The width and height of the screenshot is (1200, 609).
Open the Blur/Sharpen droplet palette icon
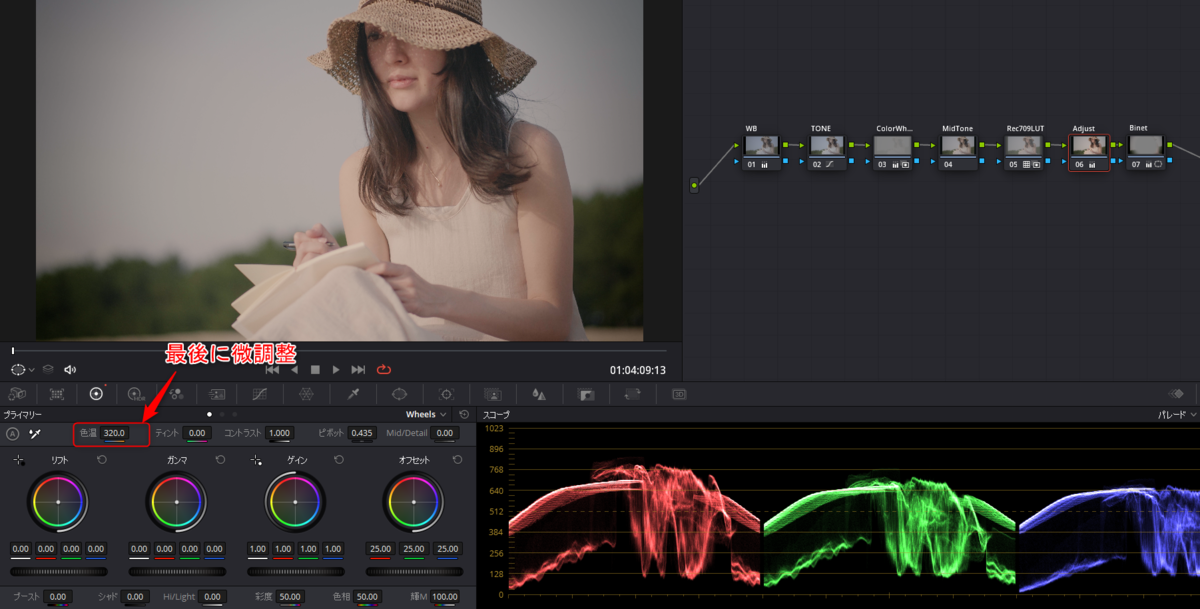pos(538,394)
